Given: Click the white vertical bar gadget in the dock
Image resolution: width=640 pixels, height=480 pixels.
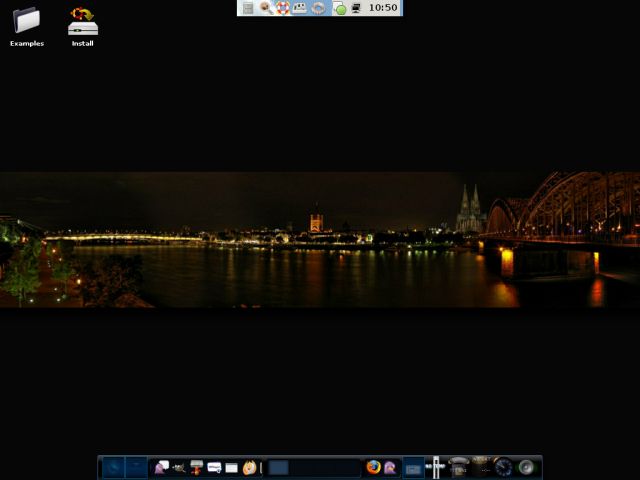Looking at the screenshot, I should (x=436, y=467).
